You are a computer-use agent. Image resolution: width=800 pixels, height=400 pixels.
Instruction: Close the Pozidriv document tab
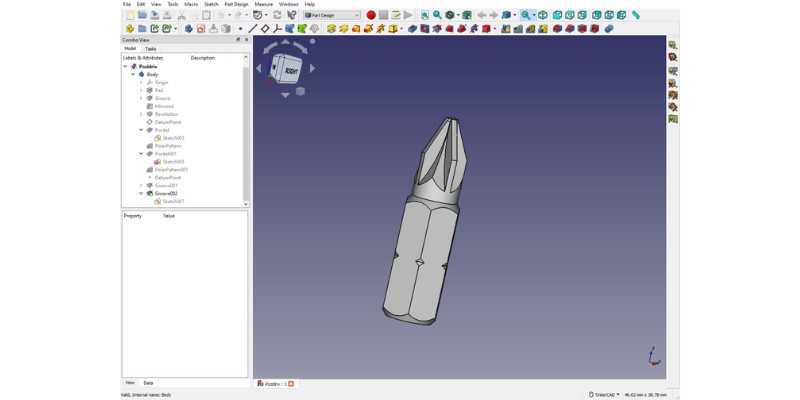(x=291, y=384)
